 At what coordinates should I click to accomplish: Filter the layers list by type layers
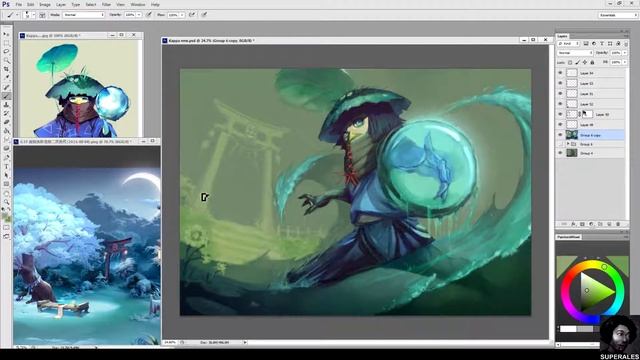tap(602, 43)
